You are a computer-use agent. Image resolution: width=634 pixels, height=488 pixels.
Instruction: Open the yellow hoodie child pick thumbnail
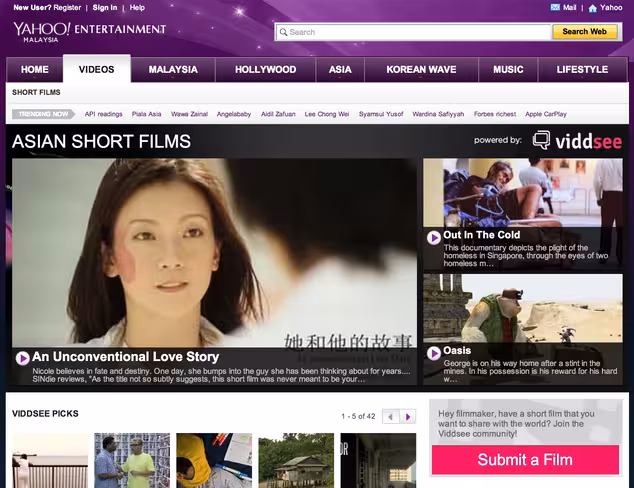(x=214, y=461)
